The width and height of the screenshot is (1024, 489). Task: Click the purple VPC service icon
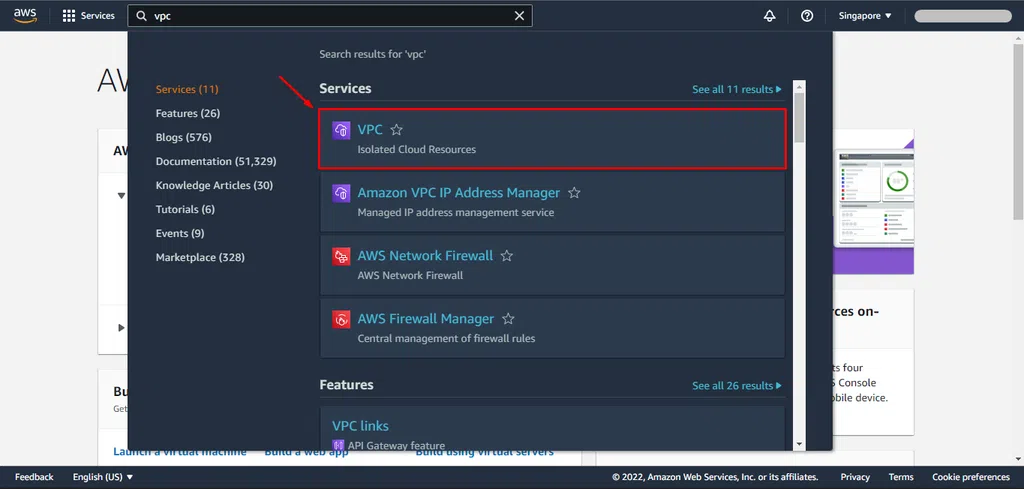tap(341, 130)
